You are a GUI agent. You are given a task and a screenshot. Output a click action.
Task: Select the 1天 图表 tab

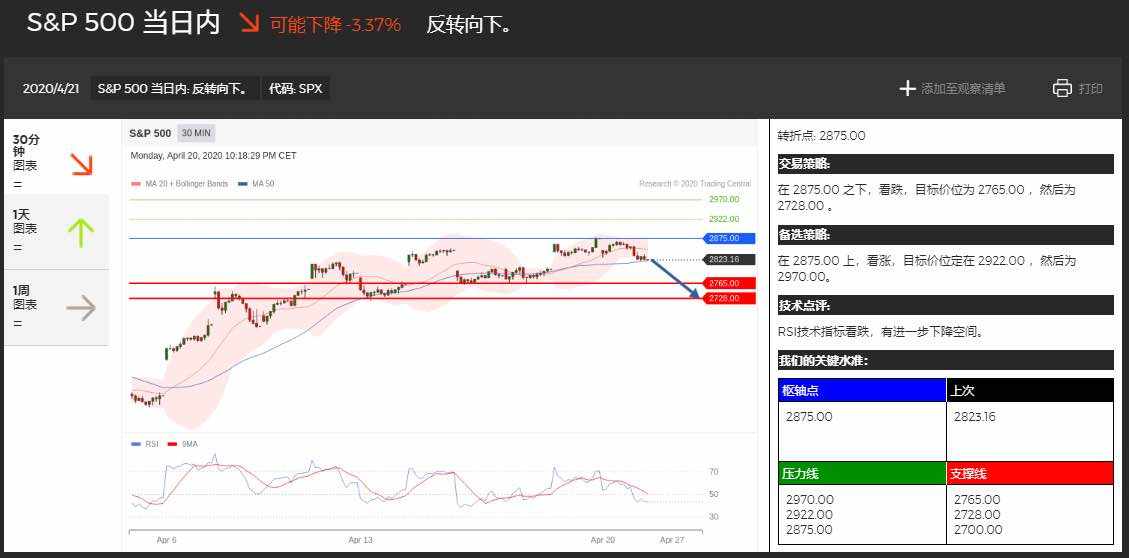(56, 232)
